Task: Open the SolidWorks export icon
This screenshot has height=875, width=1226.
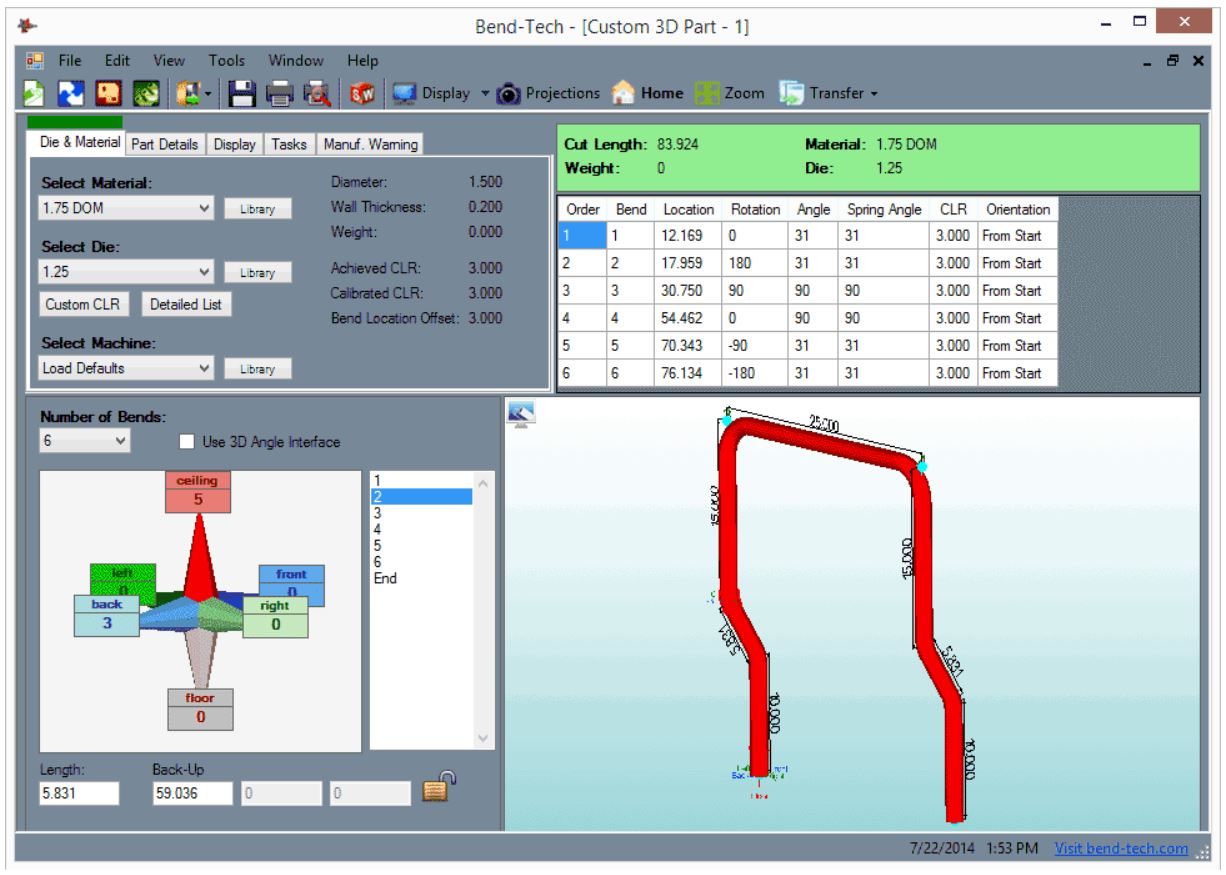Action: point(362,93)
